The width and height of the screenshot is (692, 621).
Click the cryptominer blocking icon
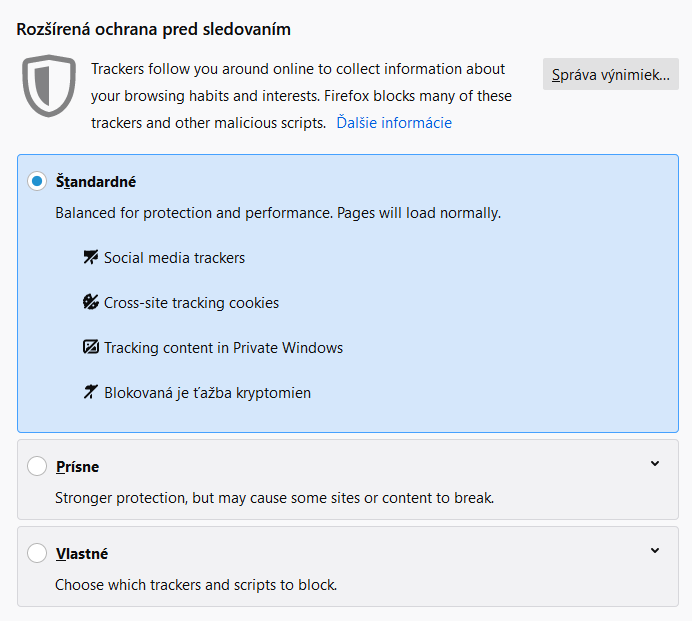91,393
